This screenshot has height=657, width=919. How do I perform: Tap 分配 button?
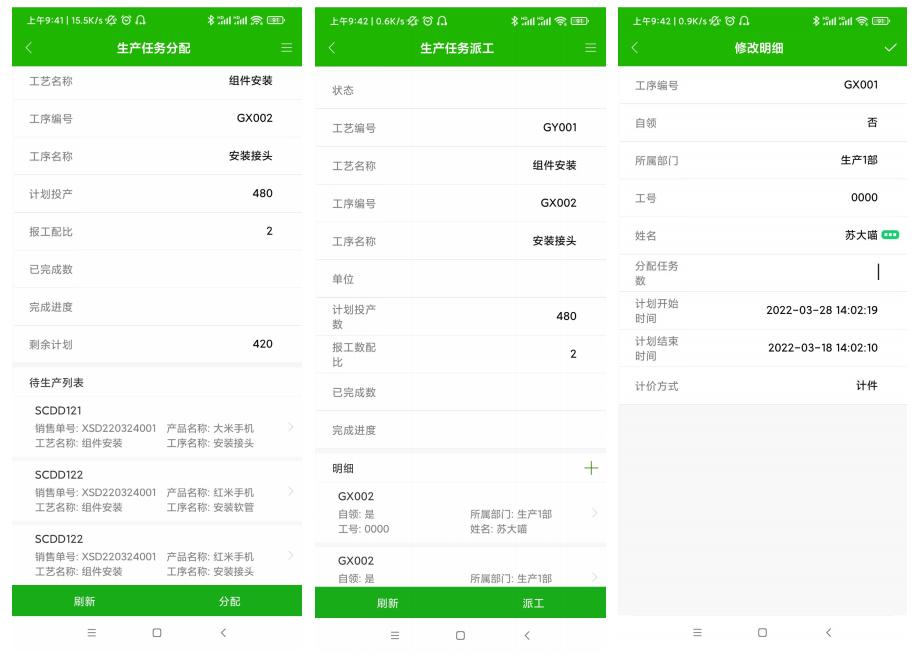[229, 601]
